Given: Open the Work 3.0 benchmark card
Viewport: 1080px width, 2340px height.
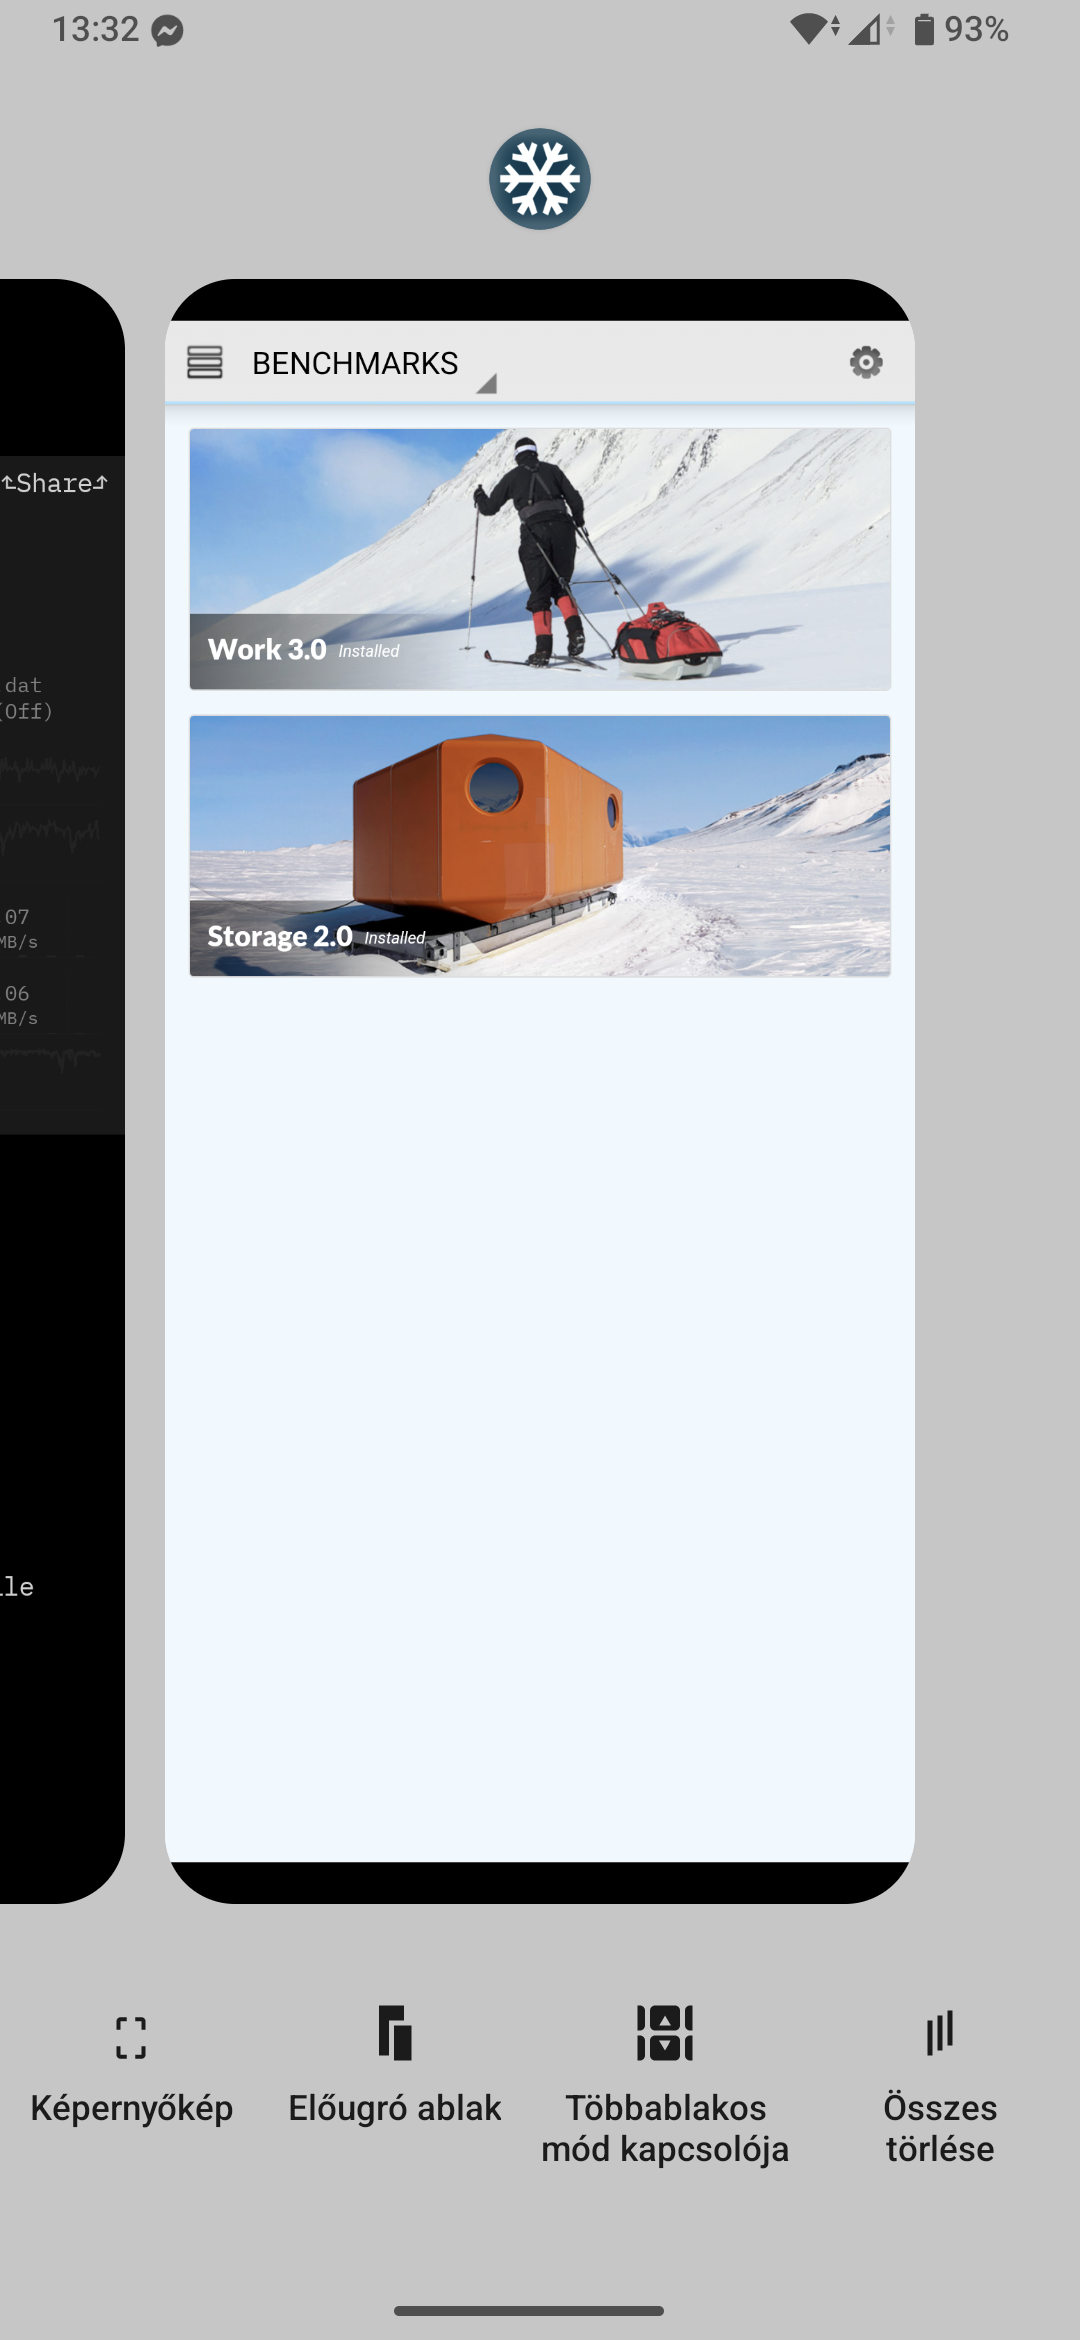Looking at the screenshot, I should point(540,559).
